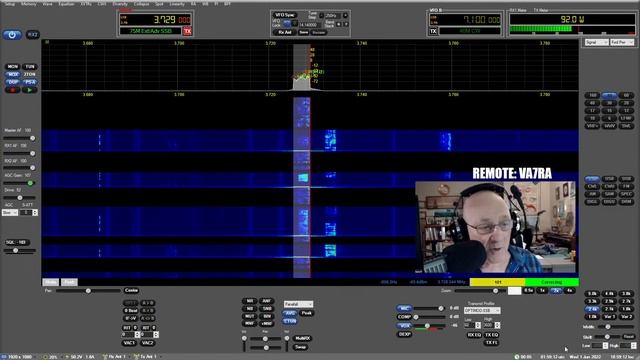Open the AGC mode dropdown

[10, 213]
